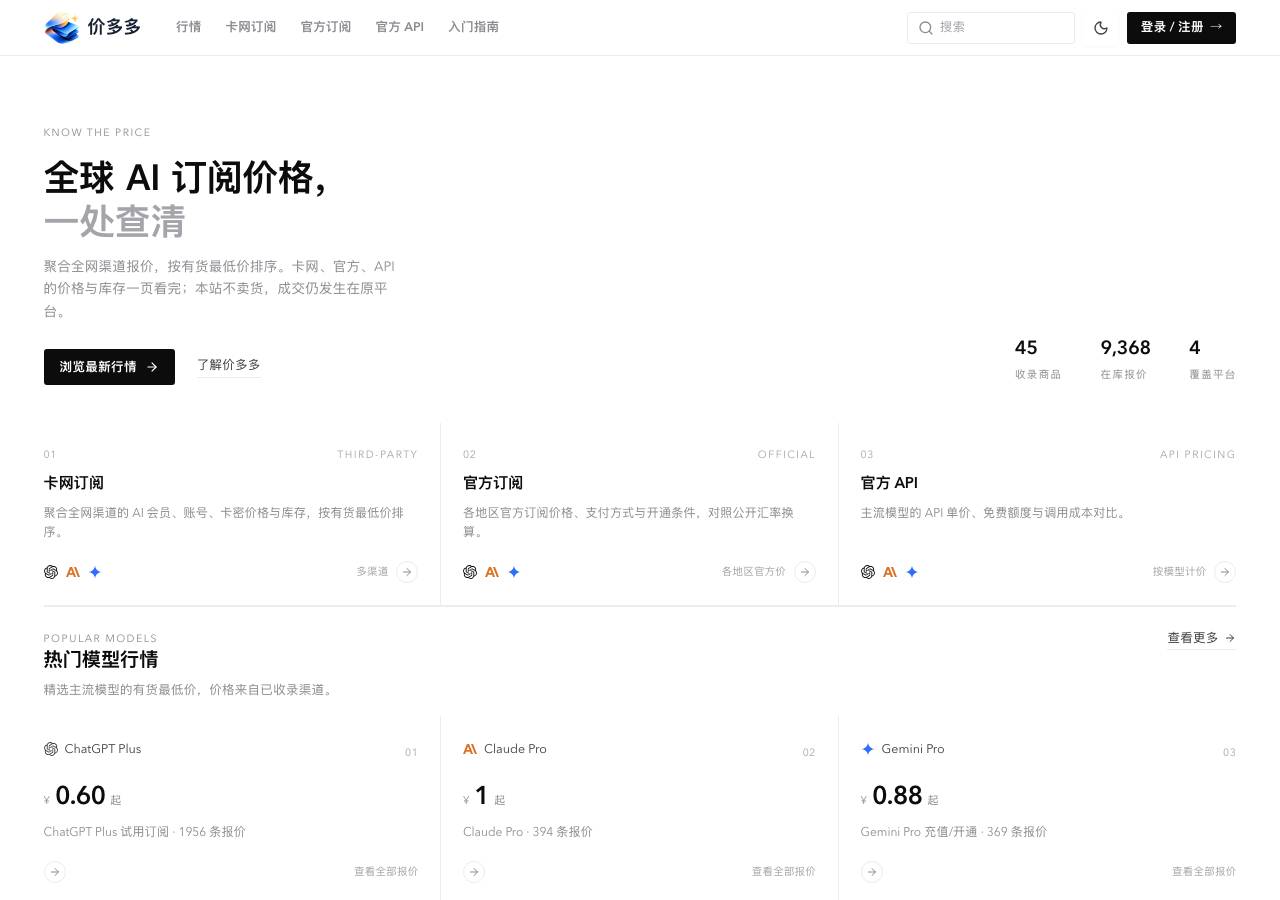Click the API PRICING label
Image resolution: width=1280 pixels, height=900 pixels.
(x=1198, y=454)
